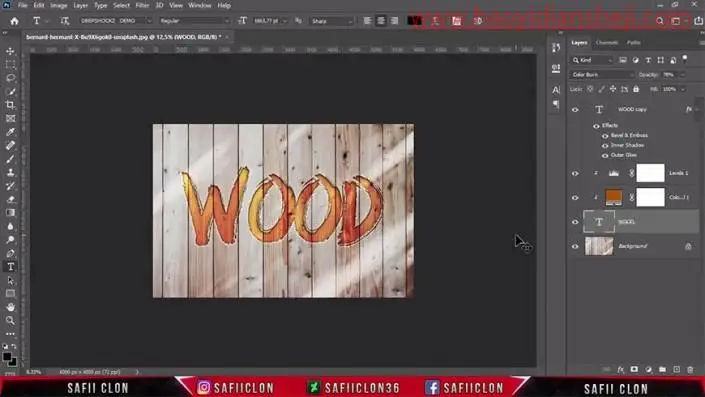Click the foreground color swatch
The width and height of the screenshot is (705, 397).
tap(7, 357)
